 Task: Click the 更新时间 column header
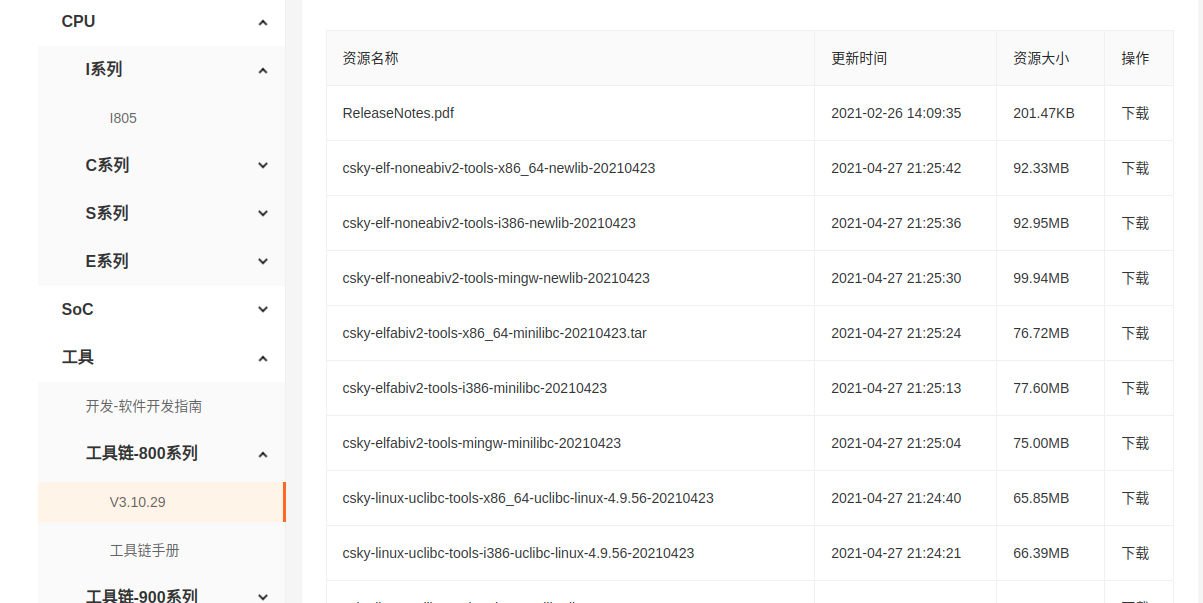click(x=859, y=58)
